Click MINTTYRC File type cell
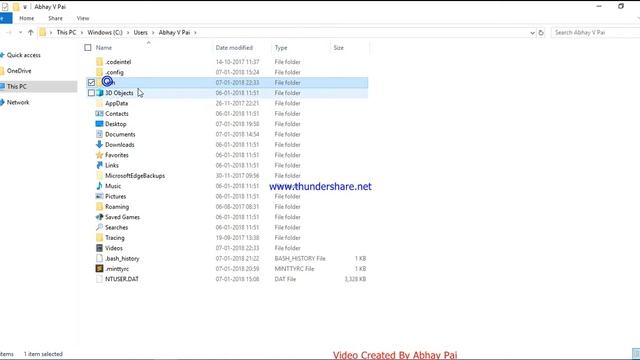 tap(294, 269)
